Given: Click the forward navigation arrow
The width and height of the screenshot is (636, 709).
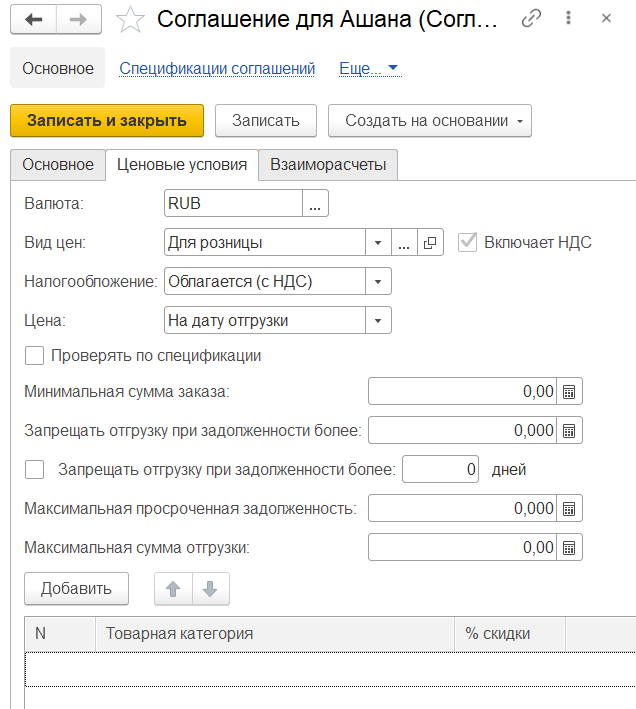Looking at the screenshot, I should pyautogui.click(x=79, y=19).
